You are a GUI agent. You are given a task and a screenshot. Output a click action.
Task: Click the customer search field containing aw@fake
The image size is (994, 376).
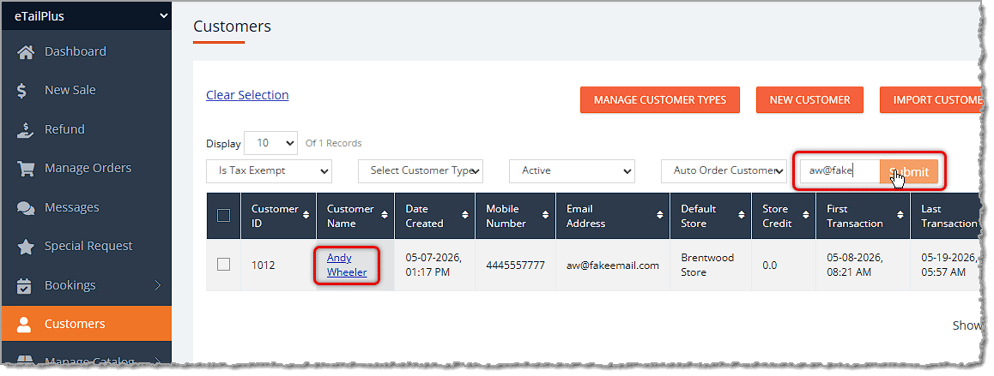coord(839,171)
